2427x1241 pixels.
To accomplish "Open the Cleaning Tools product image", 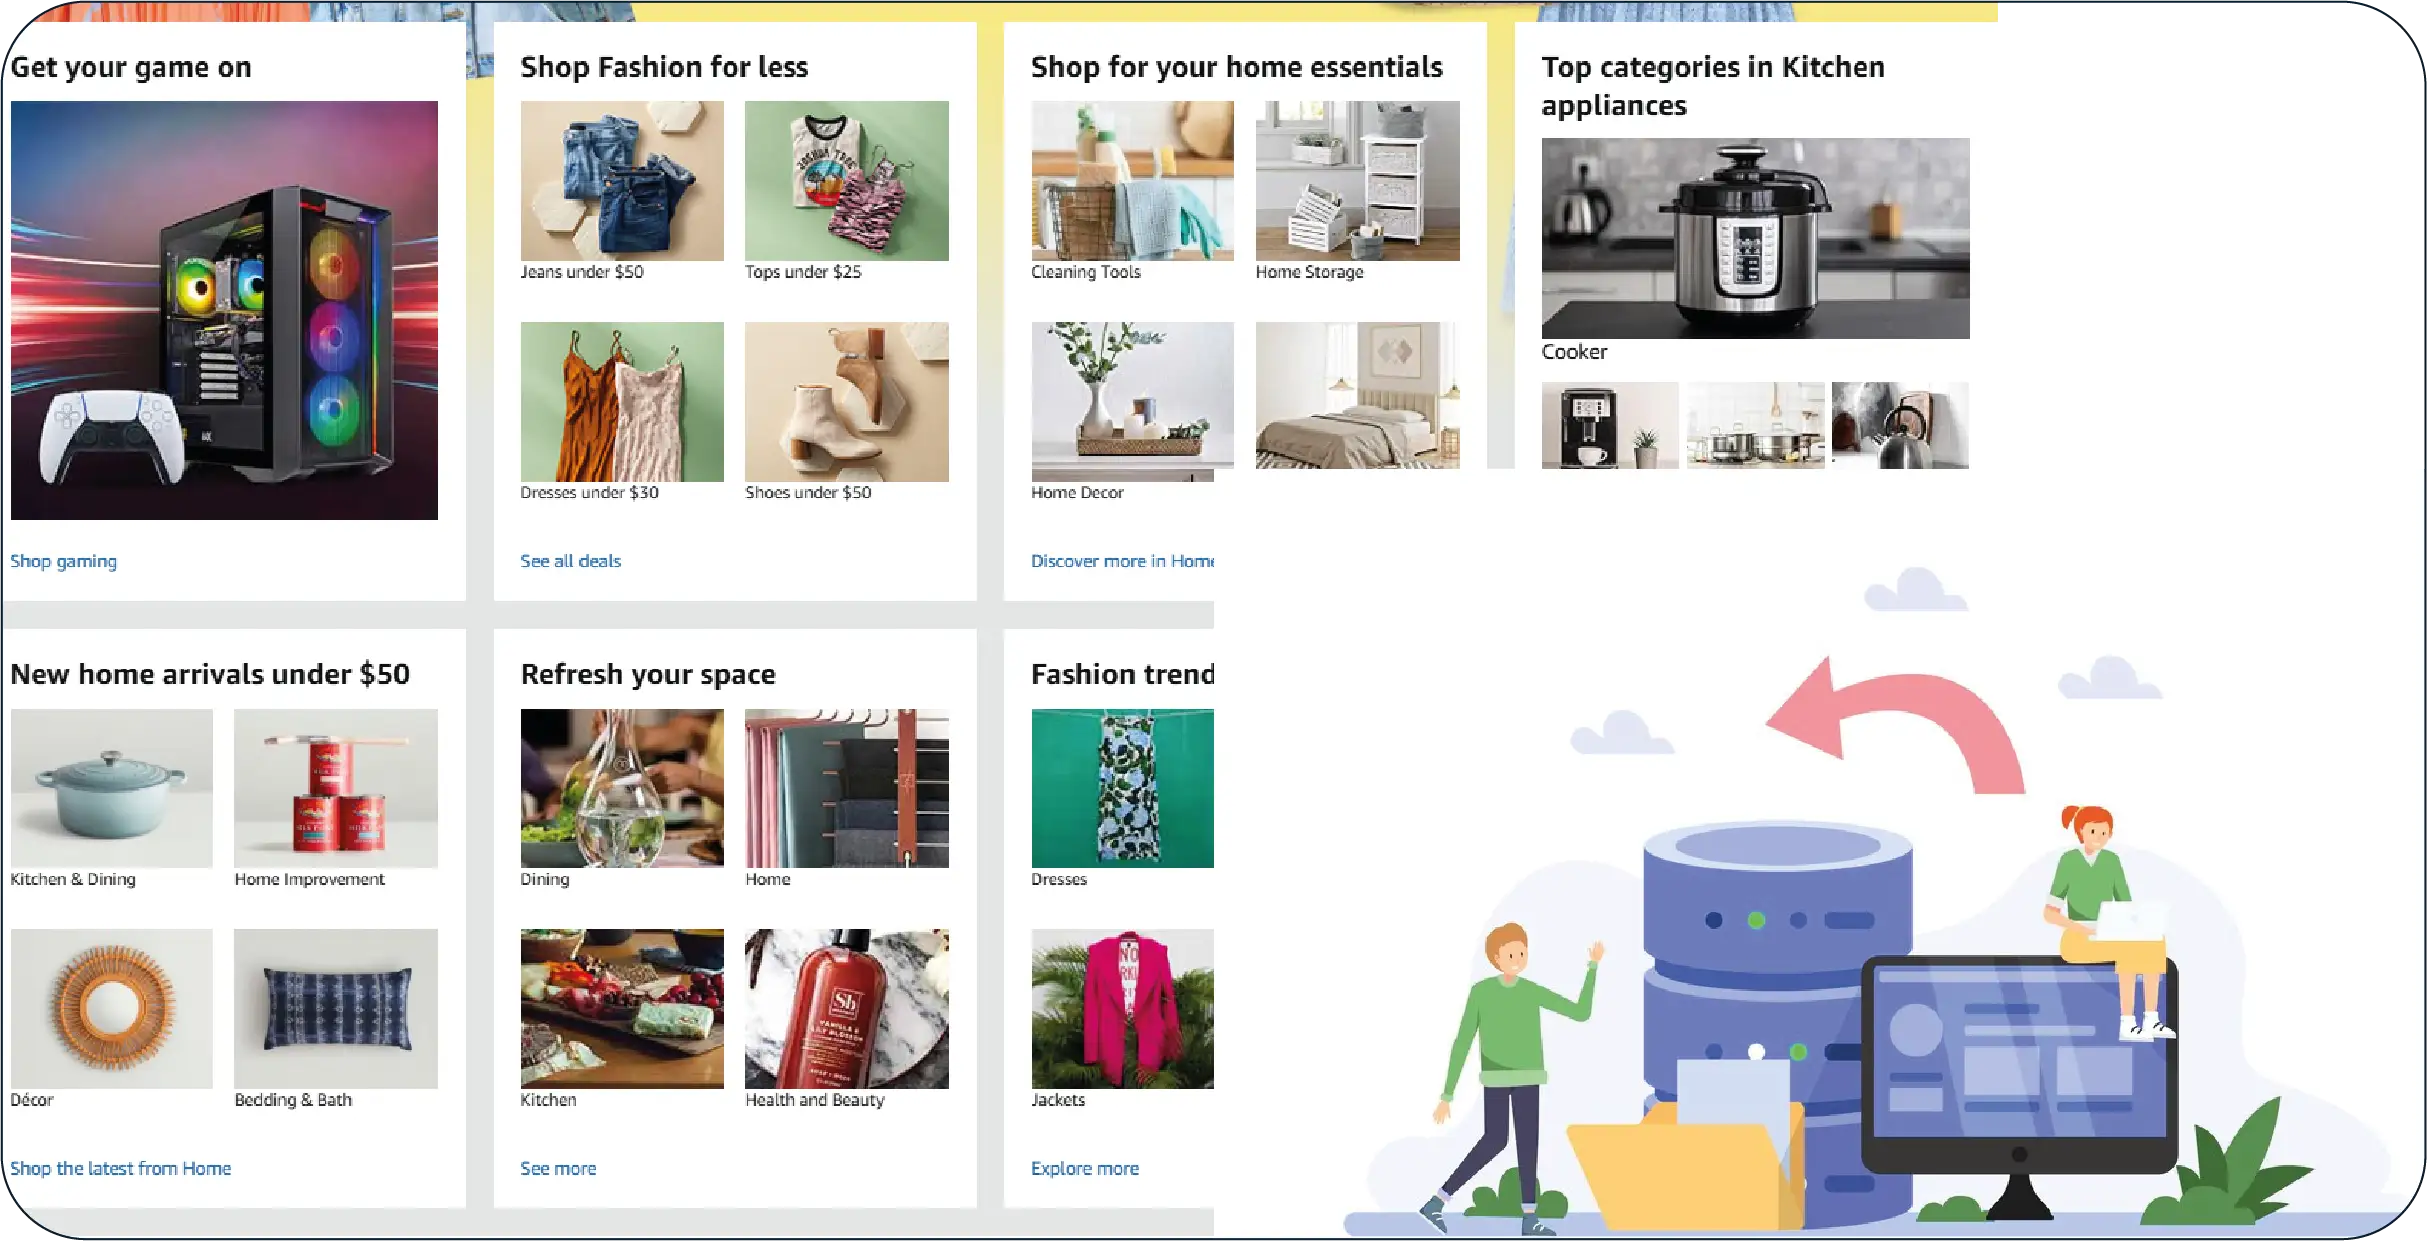I will coord(1133,181).
